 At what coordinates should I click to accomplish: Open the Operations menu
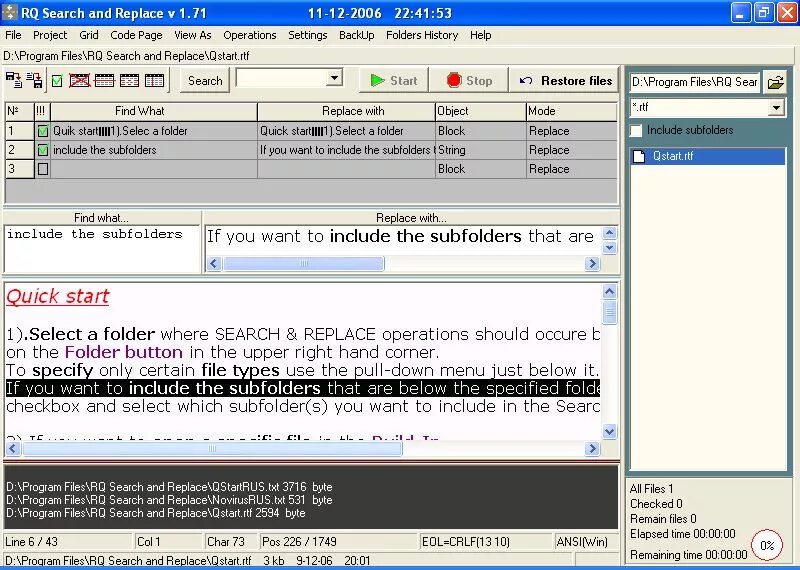pos(249,35)
